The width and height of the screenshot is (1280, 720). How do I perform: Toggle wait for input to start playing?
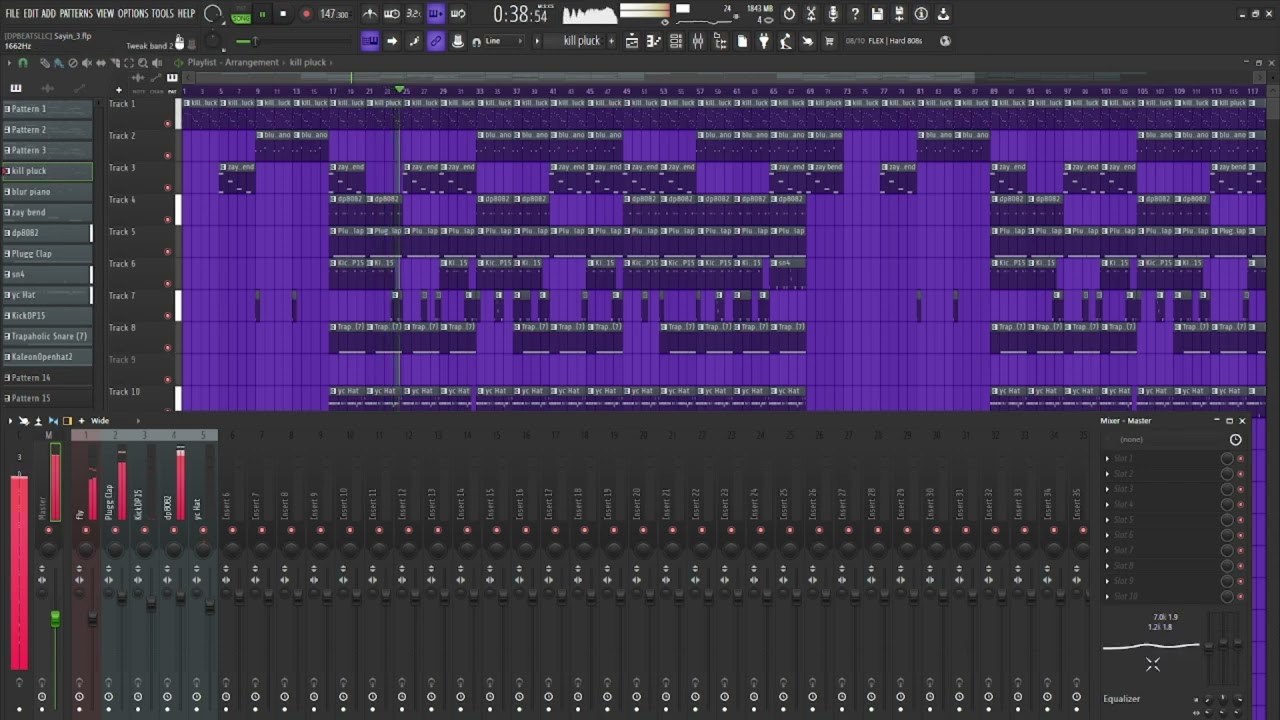point(392,14)
